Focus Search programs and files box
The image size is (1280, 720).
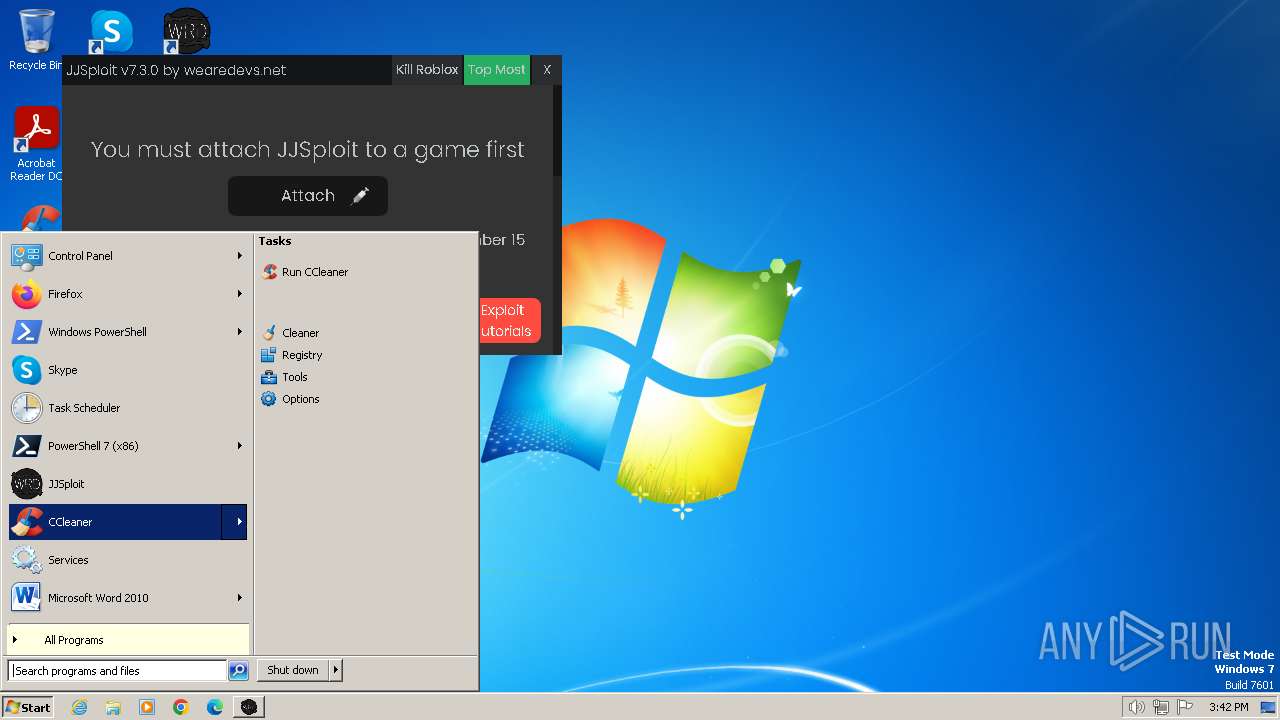point(117,671)
